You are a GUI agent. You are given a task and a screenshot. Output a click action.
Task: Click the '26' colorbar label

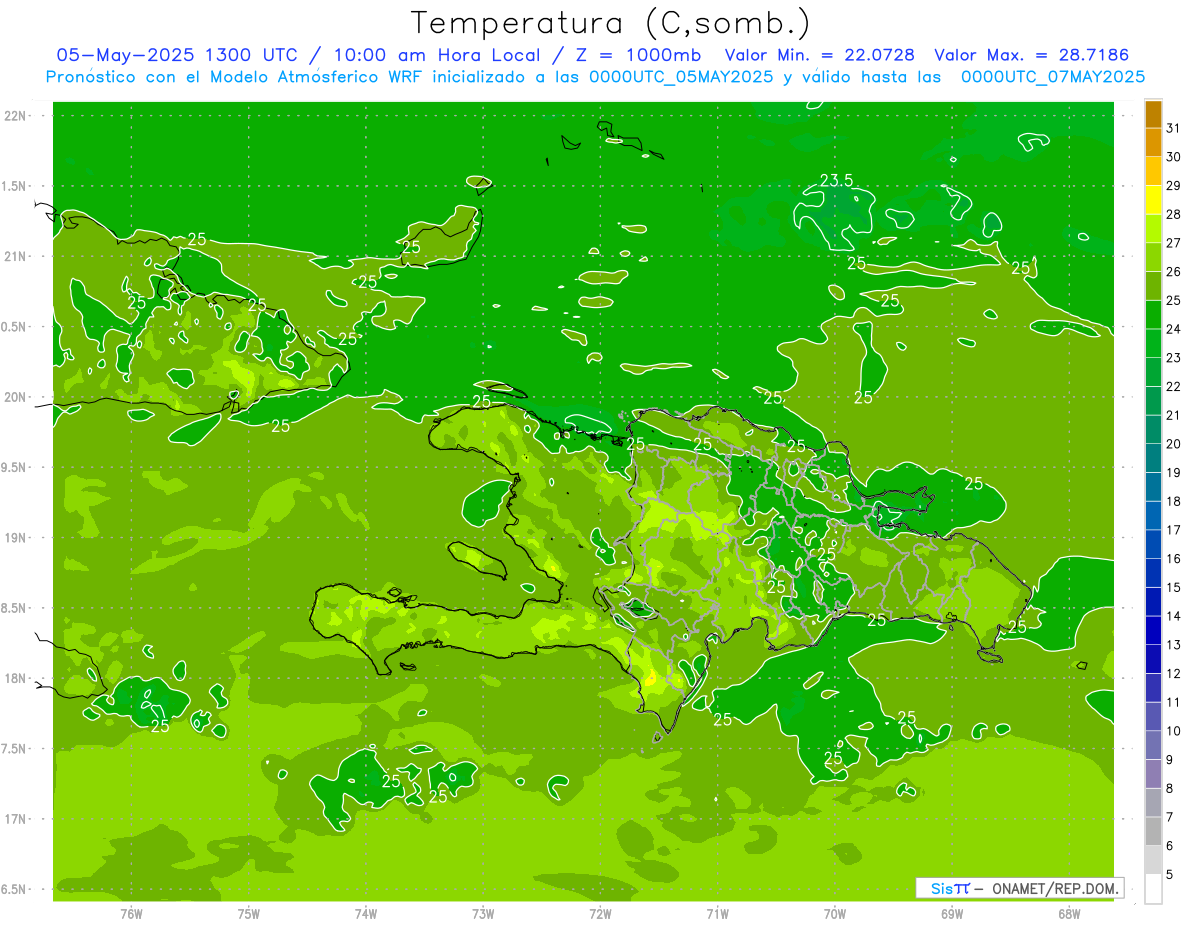1174,272
